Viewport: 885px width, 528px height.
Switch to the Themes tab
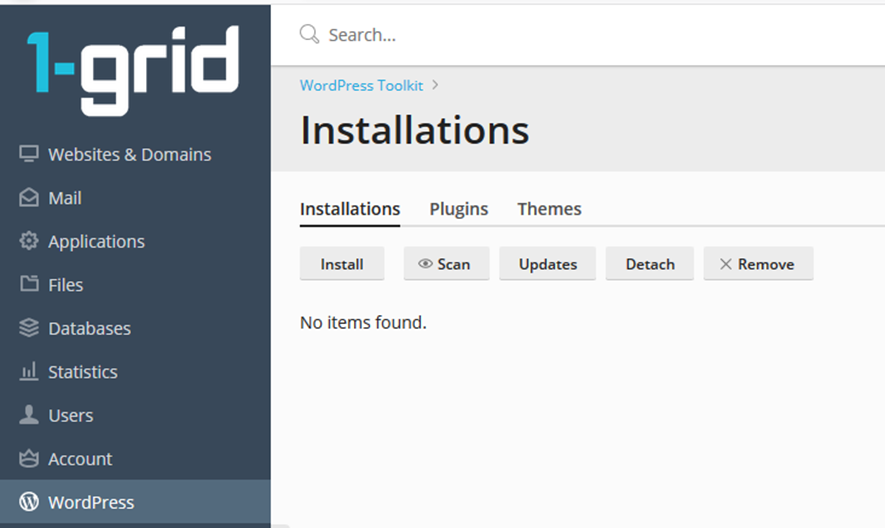(x=549, y=209)
